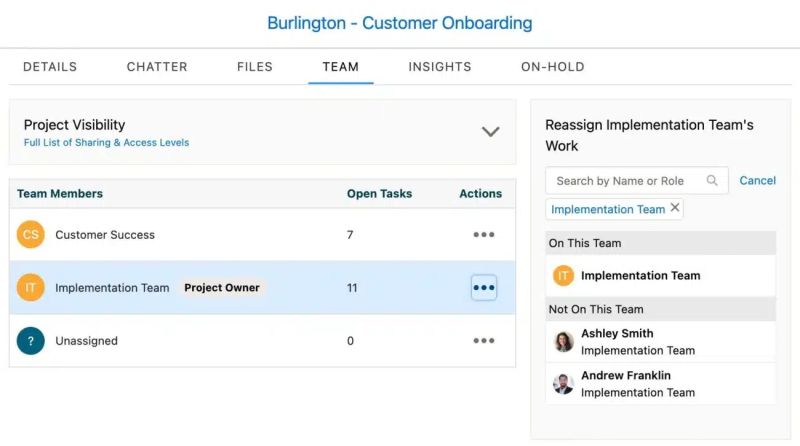The height and width of the screenshot is (446, 800).
Task: Open Full List of Sharing & Access Levels link
Action: 106,142
